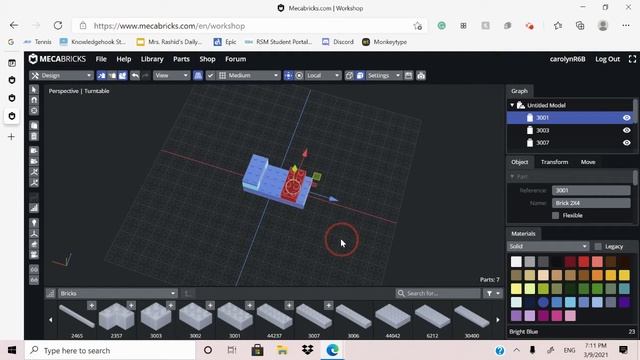Pick the white color swatch
Viewport: 640px width, 360px height.
[x=516, y=262]
